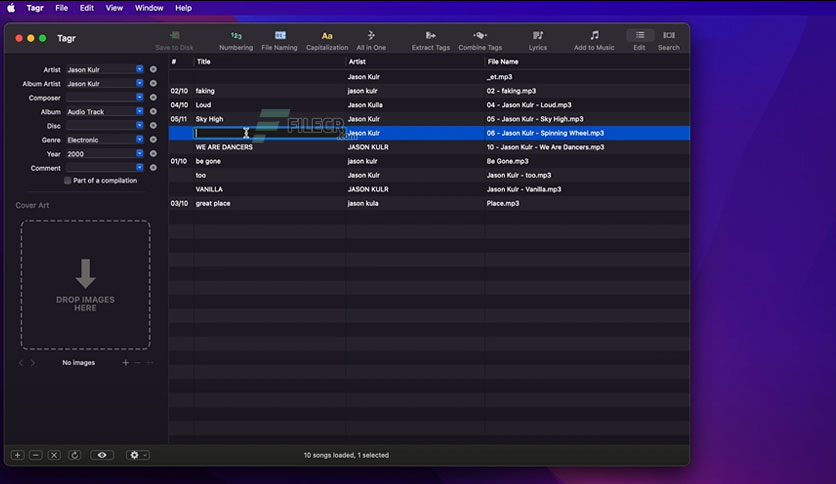This screenshot has height=484, width=836.
Task: Open the gear settings menu
Action: [x=138, y=455]
